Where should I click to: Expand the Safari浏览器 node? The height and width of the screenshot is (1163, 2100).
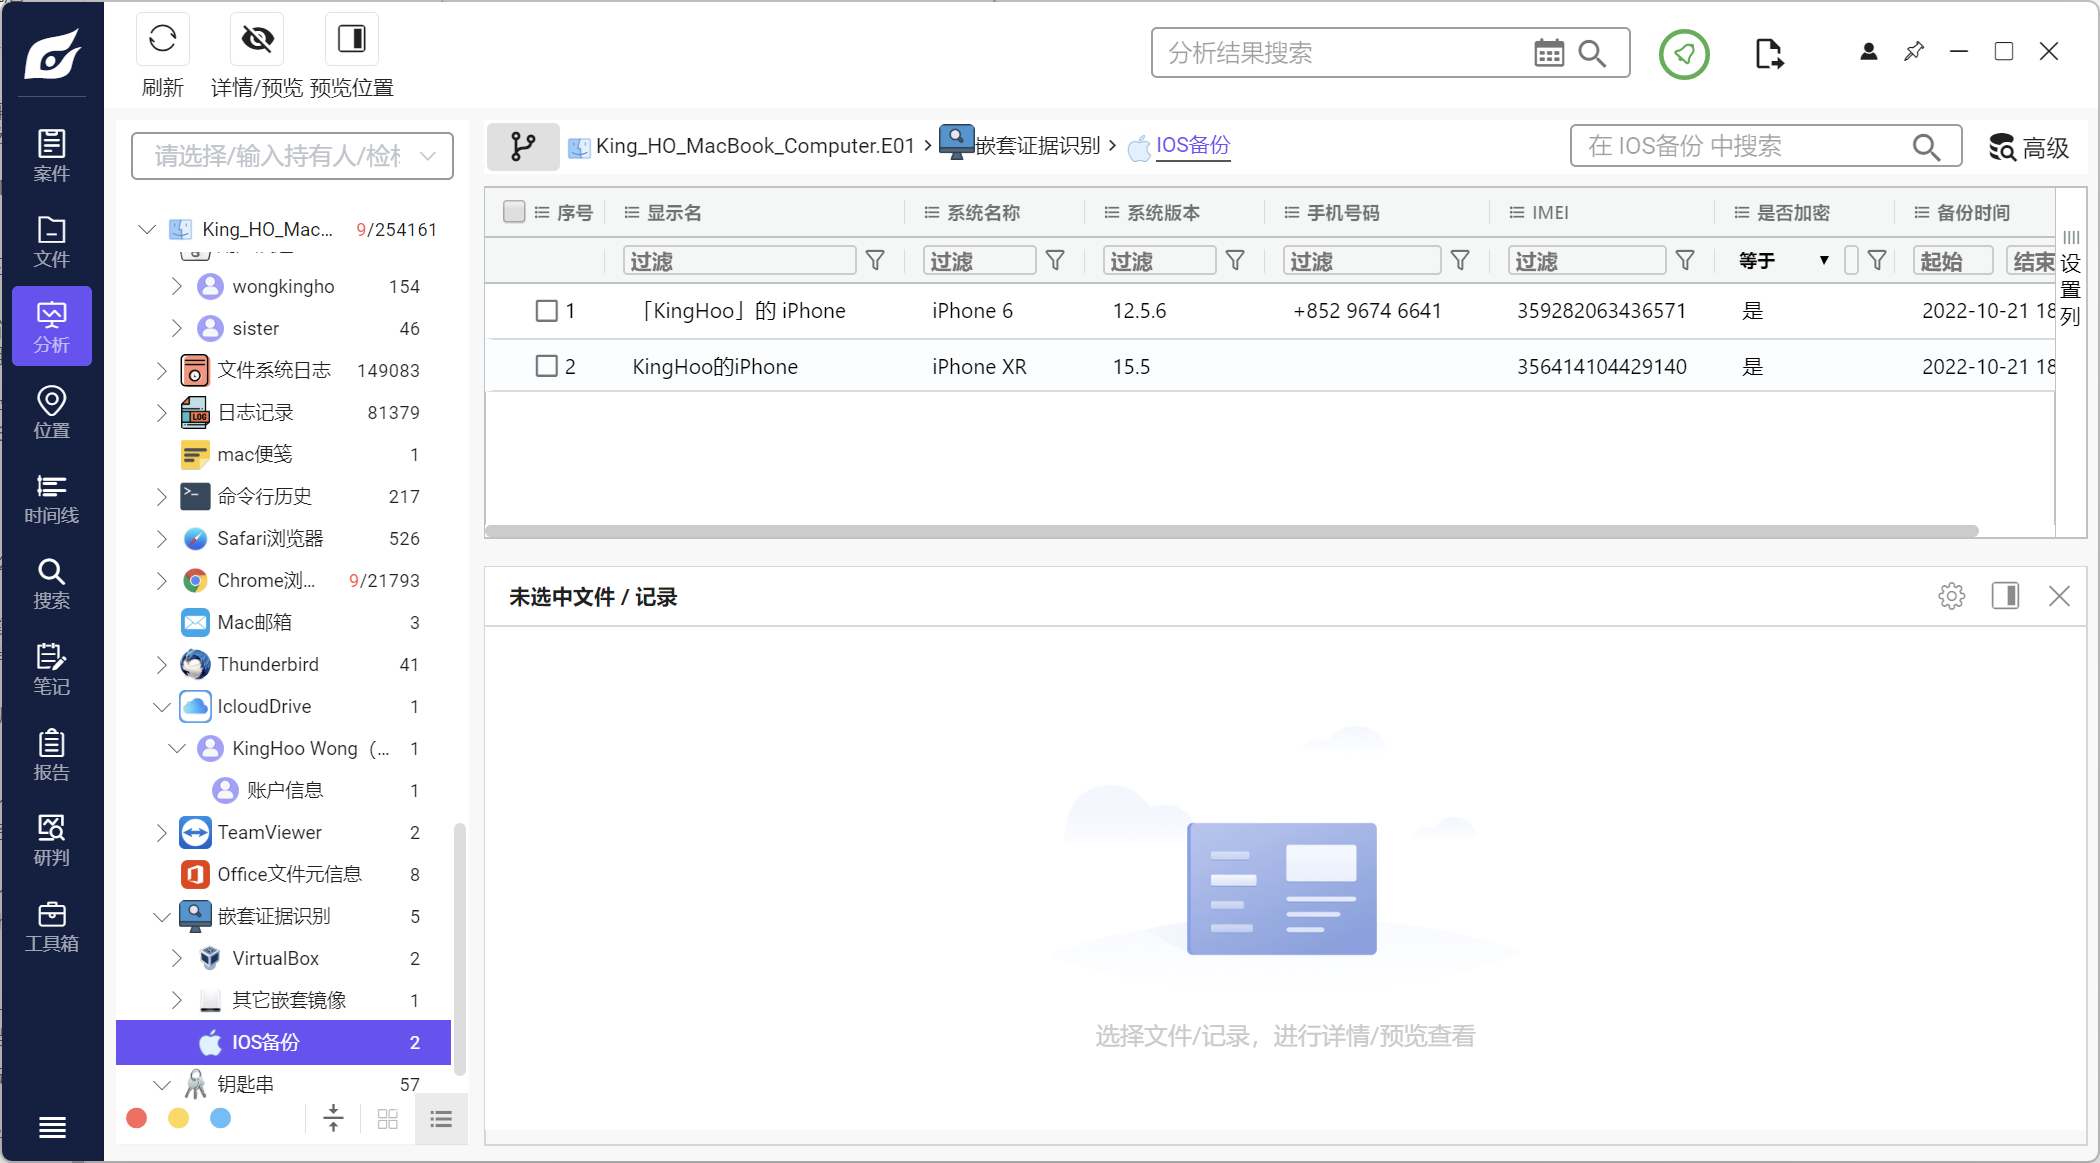161,539
